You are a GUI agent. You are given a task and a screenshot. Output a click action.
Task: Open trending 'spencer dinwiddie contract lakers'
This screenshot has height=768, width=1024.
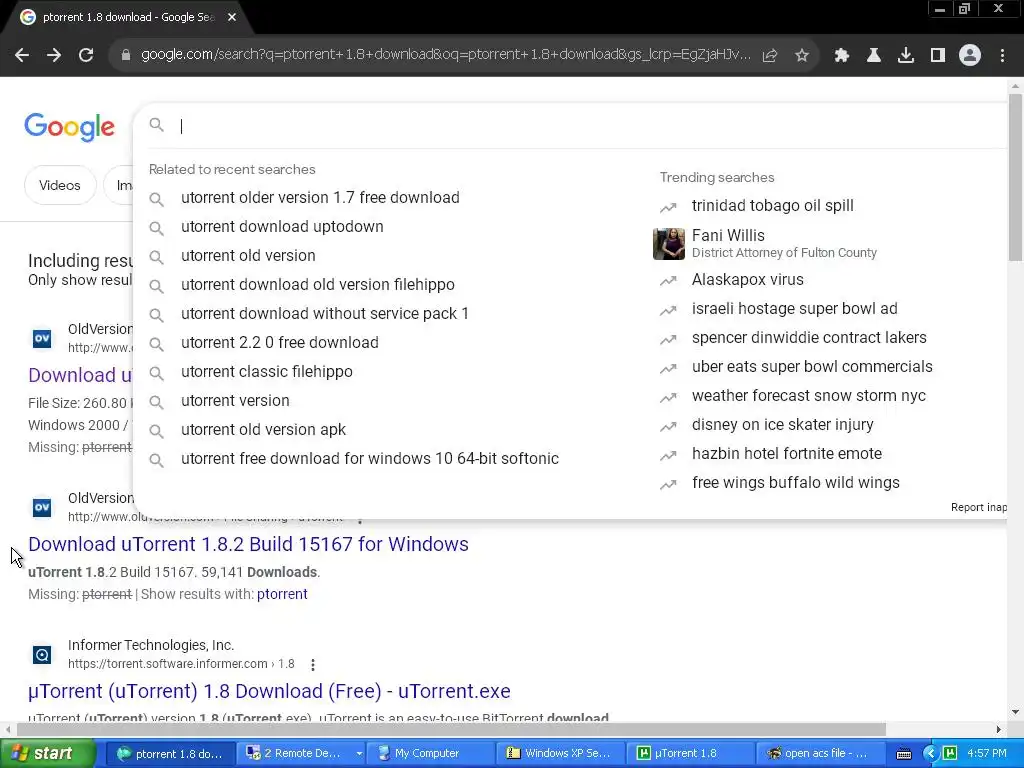click(x=809, y=338)
